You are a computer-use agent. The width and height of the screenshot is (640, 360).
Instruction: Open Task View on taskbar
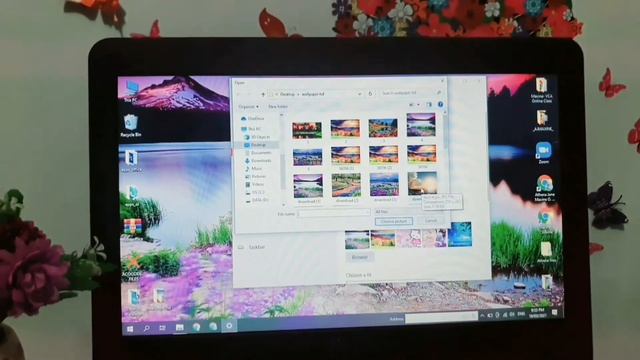[162, 328]
